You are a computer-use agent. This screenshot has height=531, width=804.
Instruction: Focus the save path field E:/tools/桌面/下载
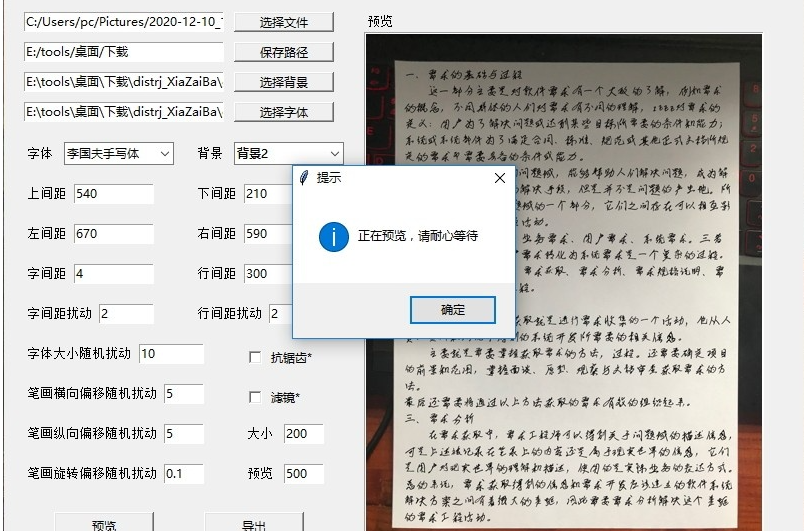coord(124,52)
